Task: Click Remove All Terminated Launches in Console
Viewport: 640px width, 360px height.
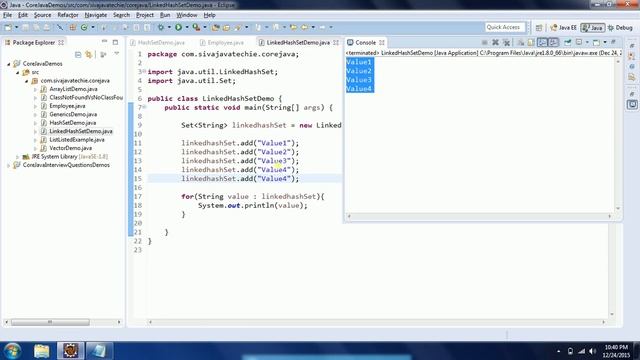Action: click(507, 42)
